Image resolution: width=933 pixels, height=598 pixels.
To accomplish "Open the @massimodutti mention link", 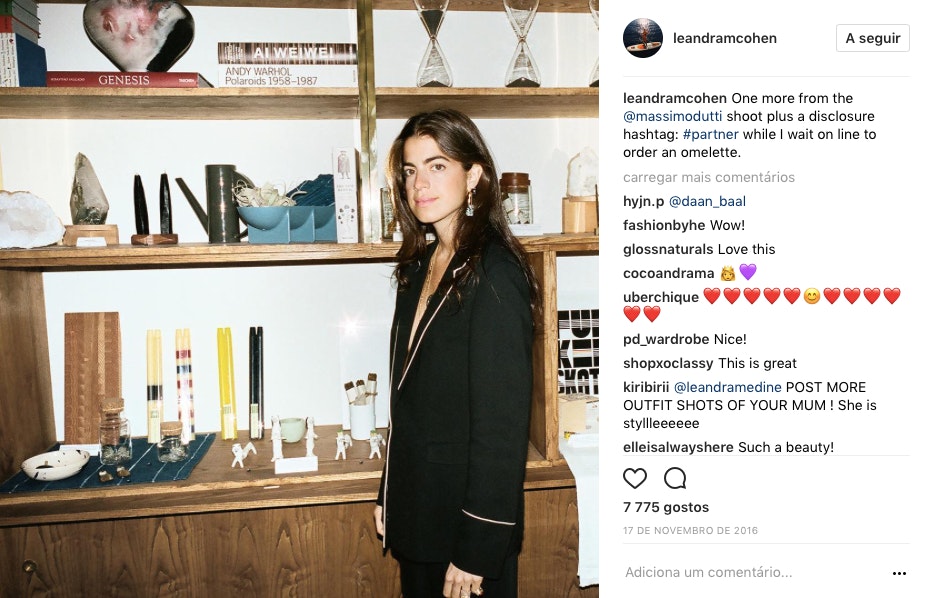I will coord(672,116).
